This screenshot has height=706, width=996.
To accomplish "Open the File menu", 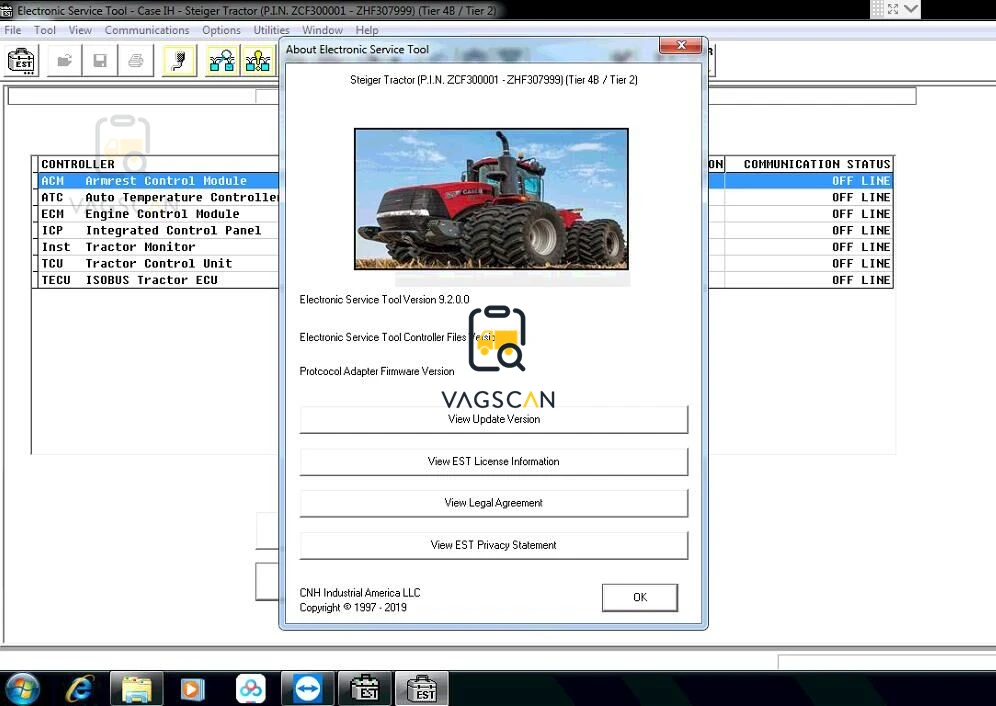I will click(13, 30).
